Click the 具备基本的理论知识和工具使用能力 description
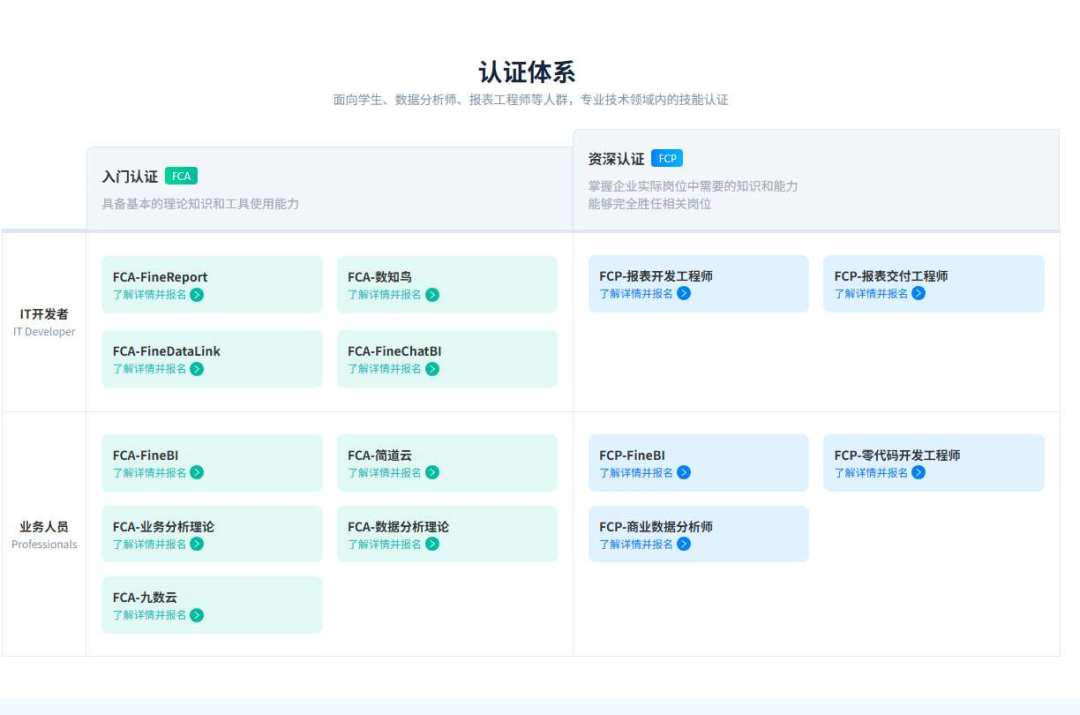Image resolution: width=1080 pixels, height=715 pixels. tap(200, 204)
